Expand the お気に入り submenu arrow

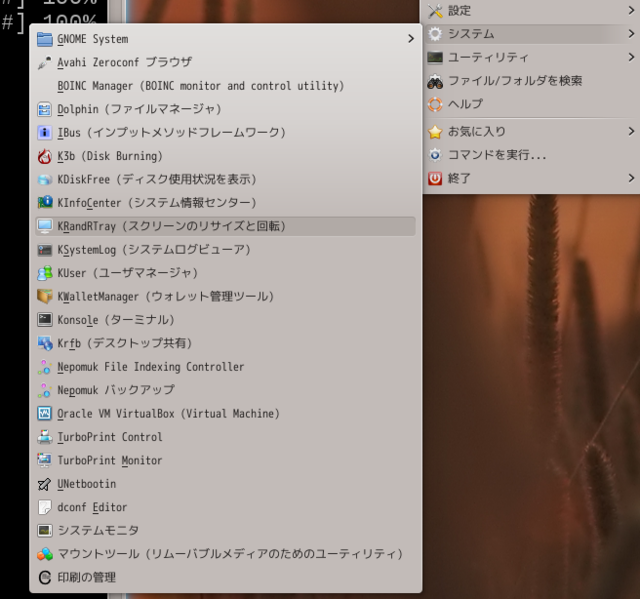[631, 131]
